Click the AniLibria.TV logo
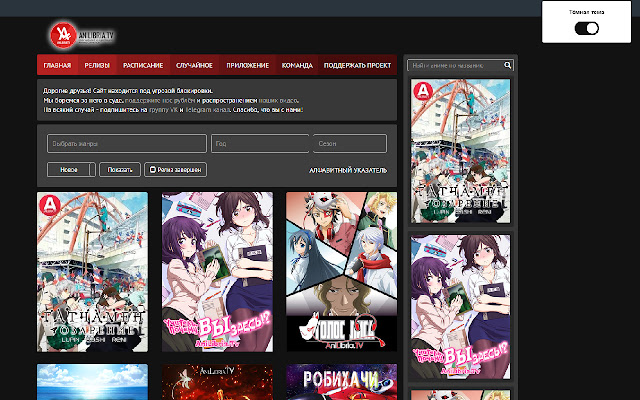The height and width of the screenshot is (400, 640). click(82, 36)
